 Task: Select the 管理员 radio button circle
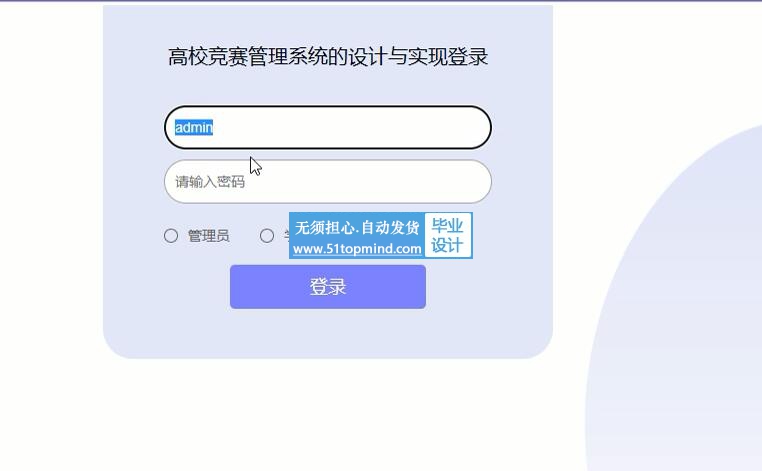[x=171, y=236]
